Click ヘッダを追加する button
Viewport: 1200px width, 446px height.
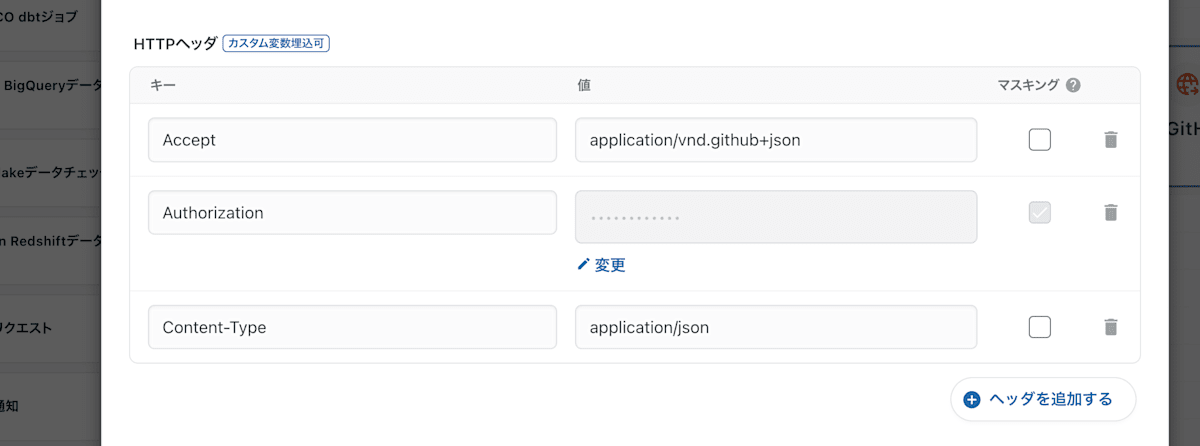(x=1043, y=399)
